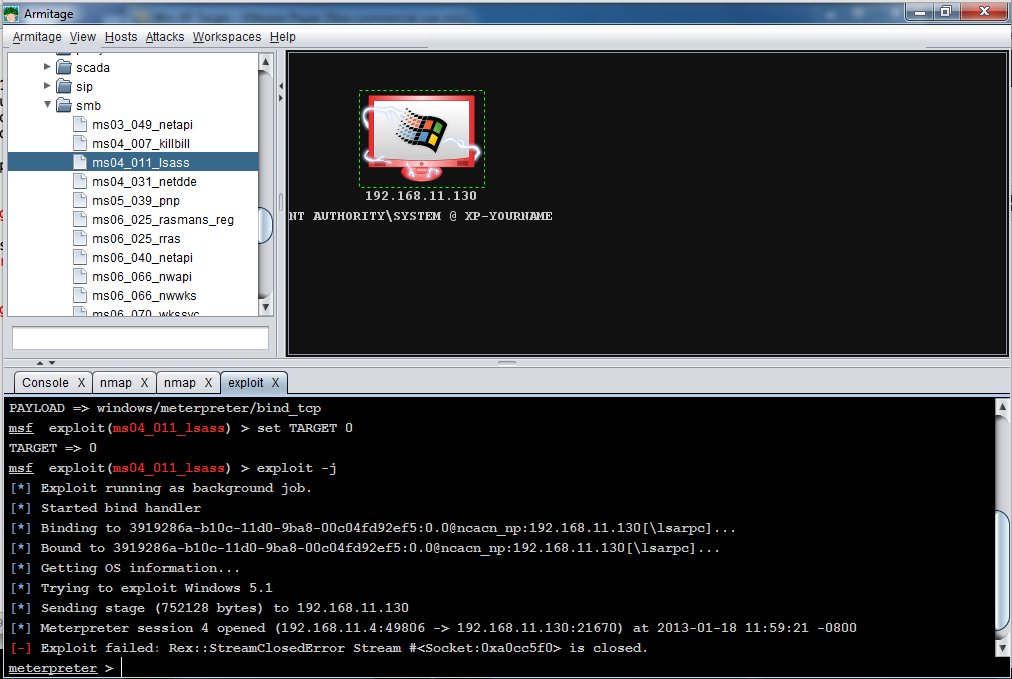Image resolution: width=1012 pixels, height=679 pixels.
Task: Click the 'Trying to exploit Windows 5.1' line
Action: coord(141,588)
